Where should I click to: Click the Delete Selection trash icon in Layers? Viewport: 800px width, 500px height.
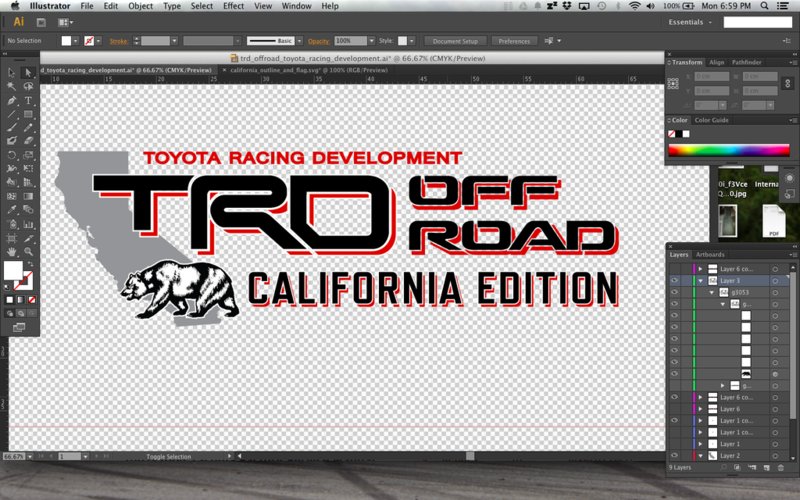click(781, 467)
